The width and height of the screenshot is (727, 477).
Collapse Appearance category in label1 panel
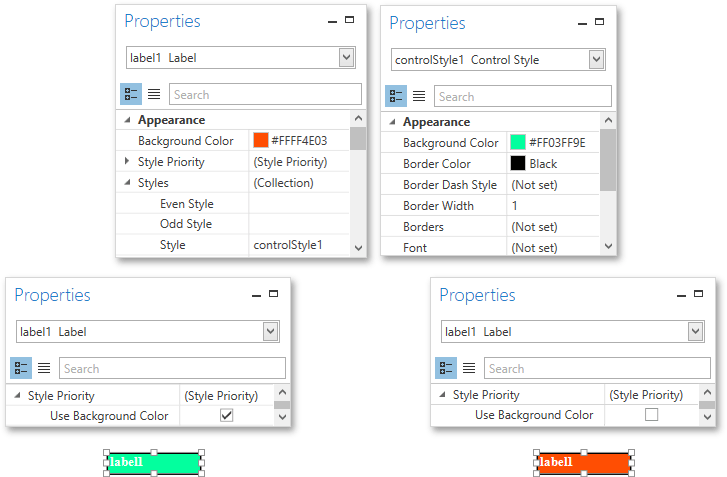point(128,120)
